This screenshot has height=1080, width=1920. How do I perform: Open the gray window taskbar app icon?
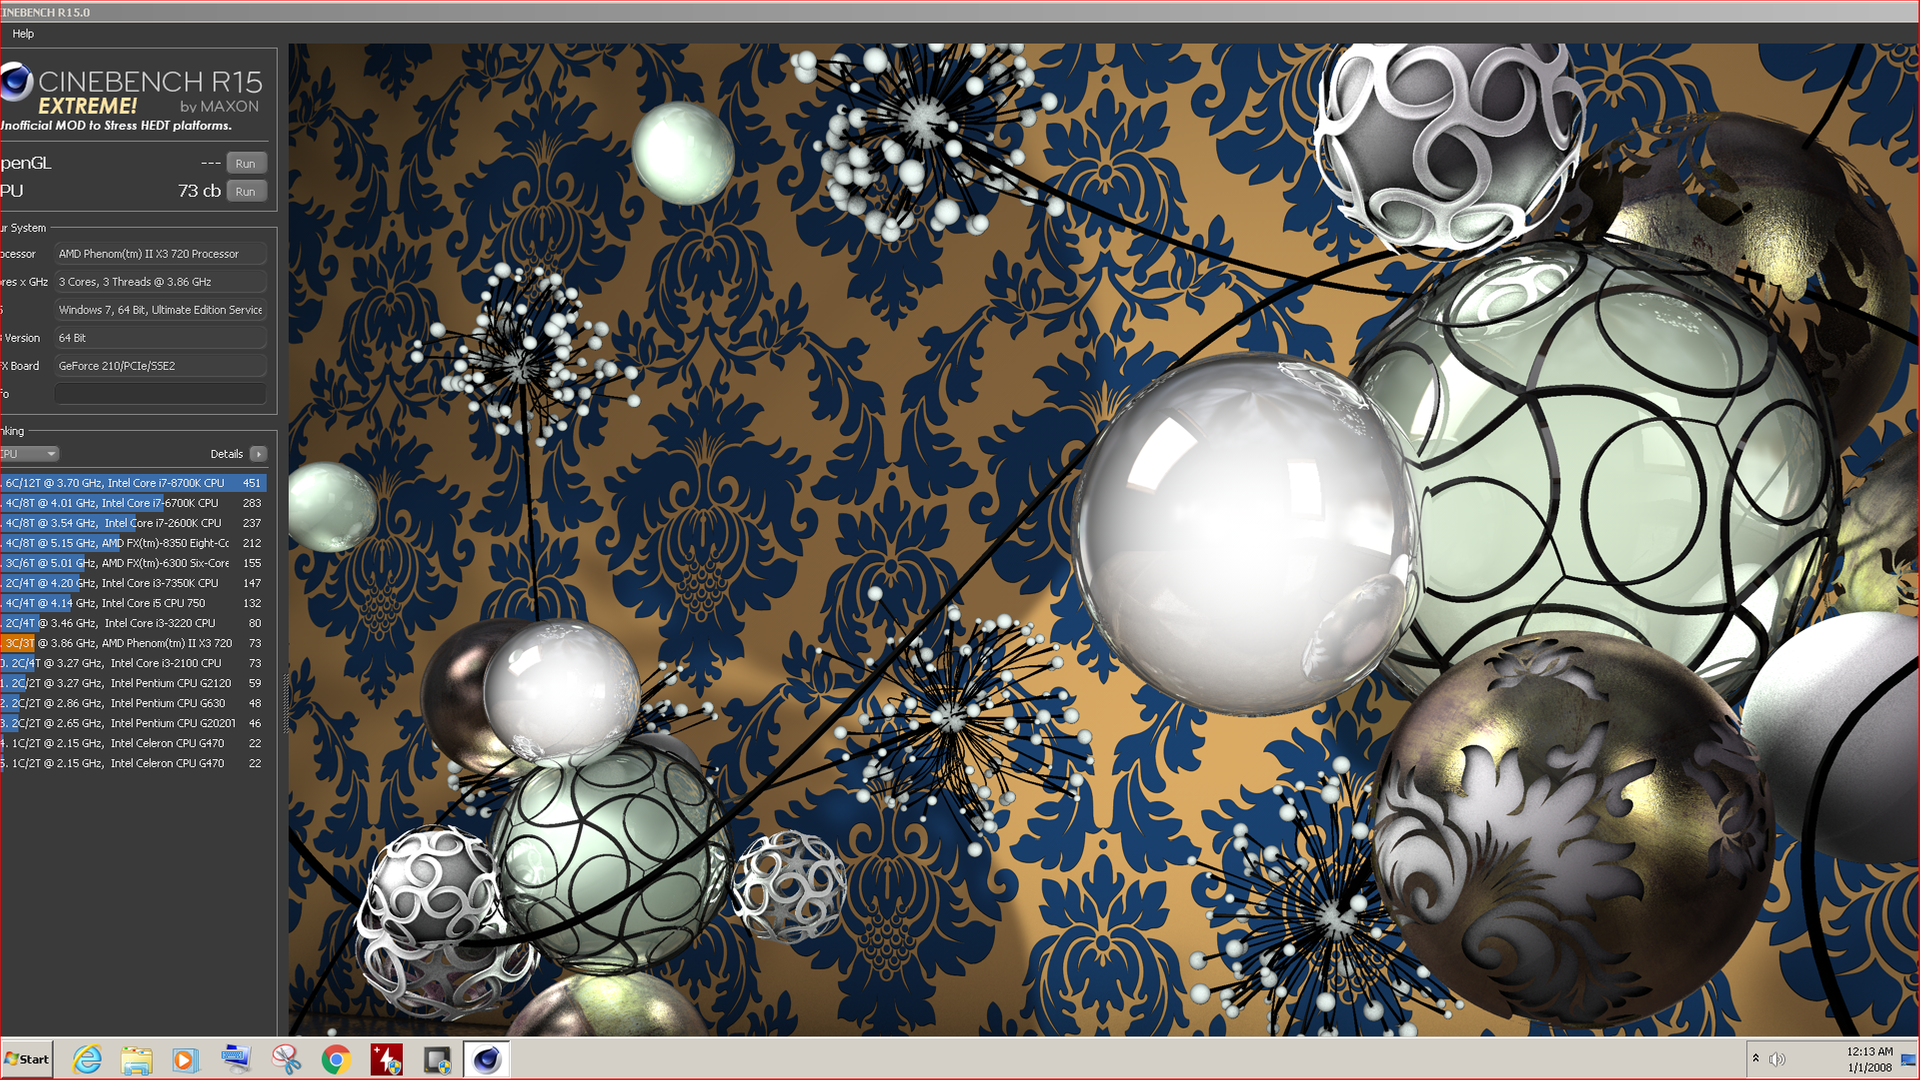tap(437, 1059)
